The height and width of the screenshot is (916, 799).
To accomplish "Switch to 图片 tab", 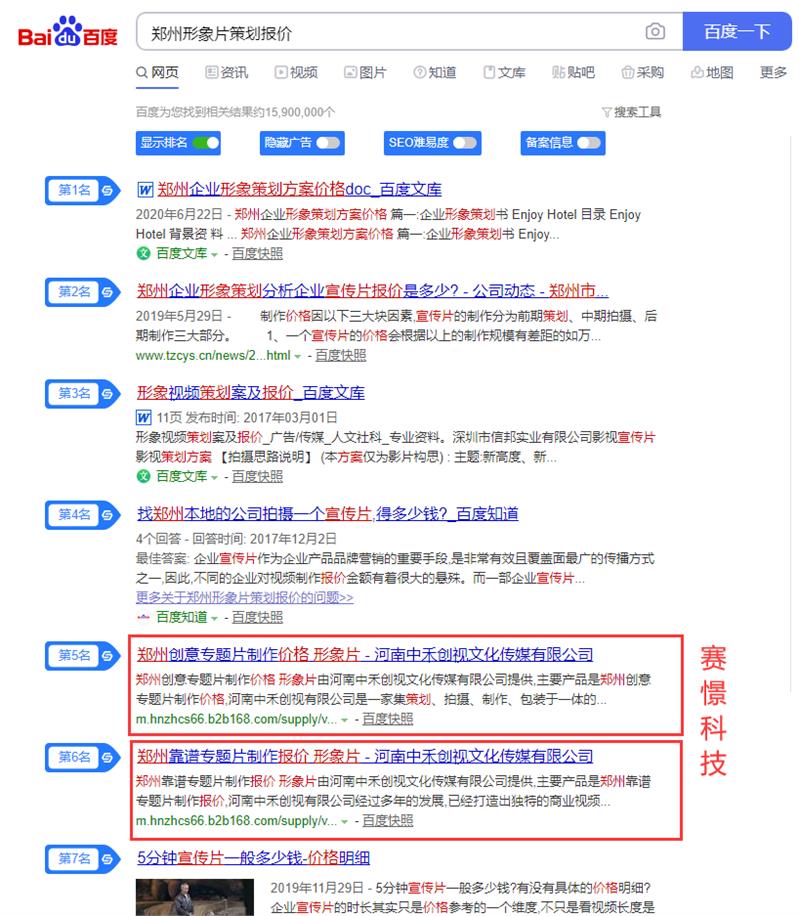I will point(365,72).
